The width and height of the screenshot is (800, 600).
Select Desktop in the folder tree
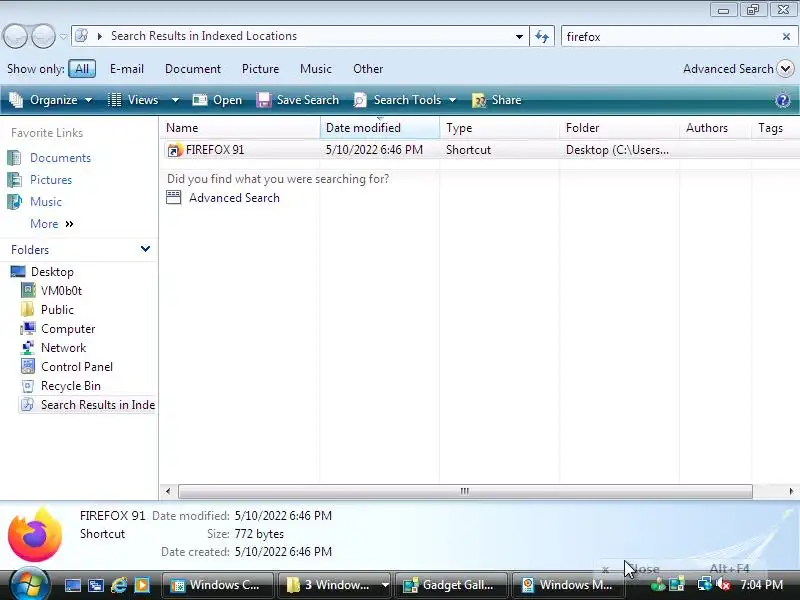coord(52,272)
